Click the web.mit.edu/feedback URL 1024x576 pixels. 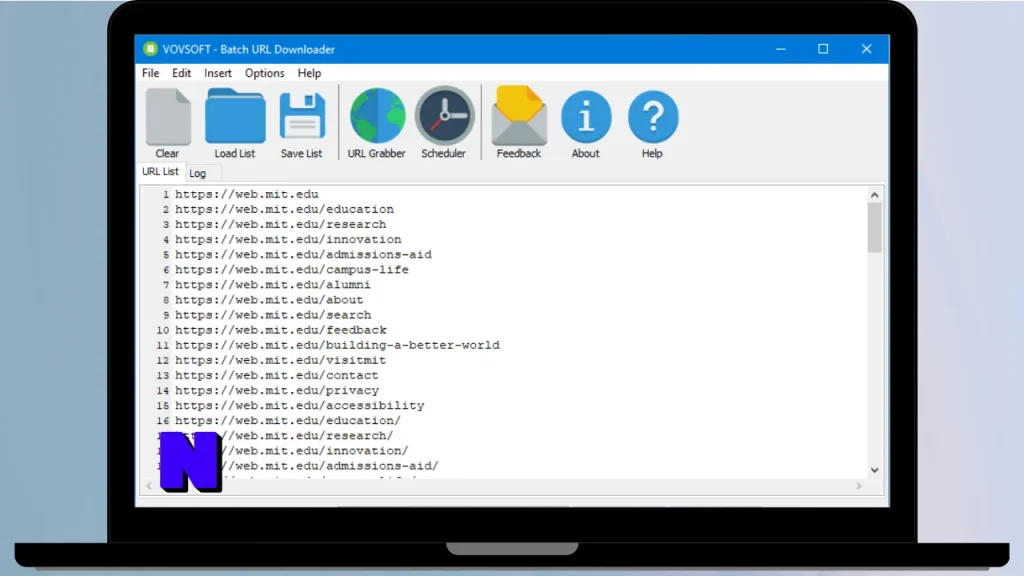281,330
